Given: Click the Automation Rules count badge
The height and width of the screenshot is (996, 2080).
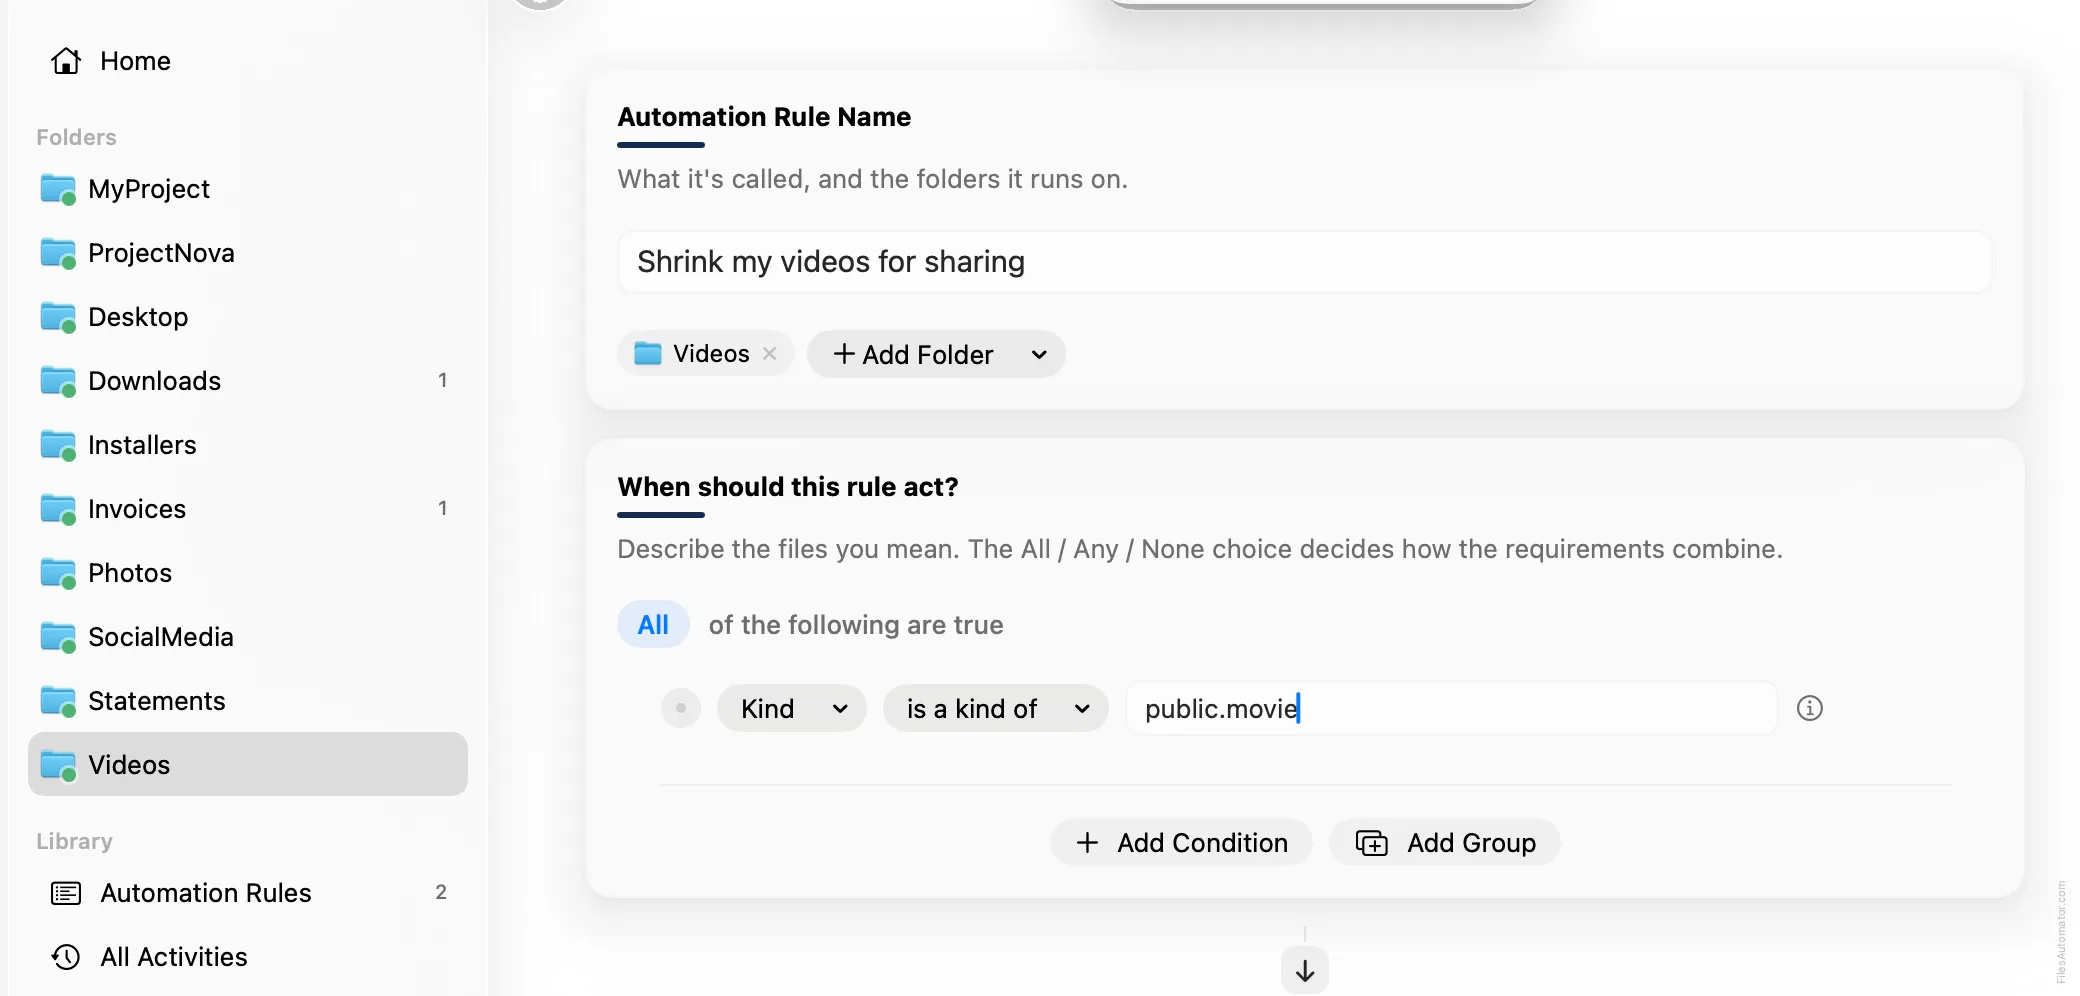Looking at the screenshot, I should point(441,892).
